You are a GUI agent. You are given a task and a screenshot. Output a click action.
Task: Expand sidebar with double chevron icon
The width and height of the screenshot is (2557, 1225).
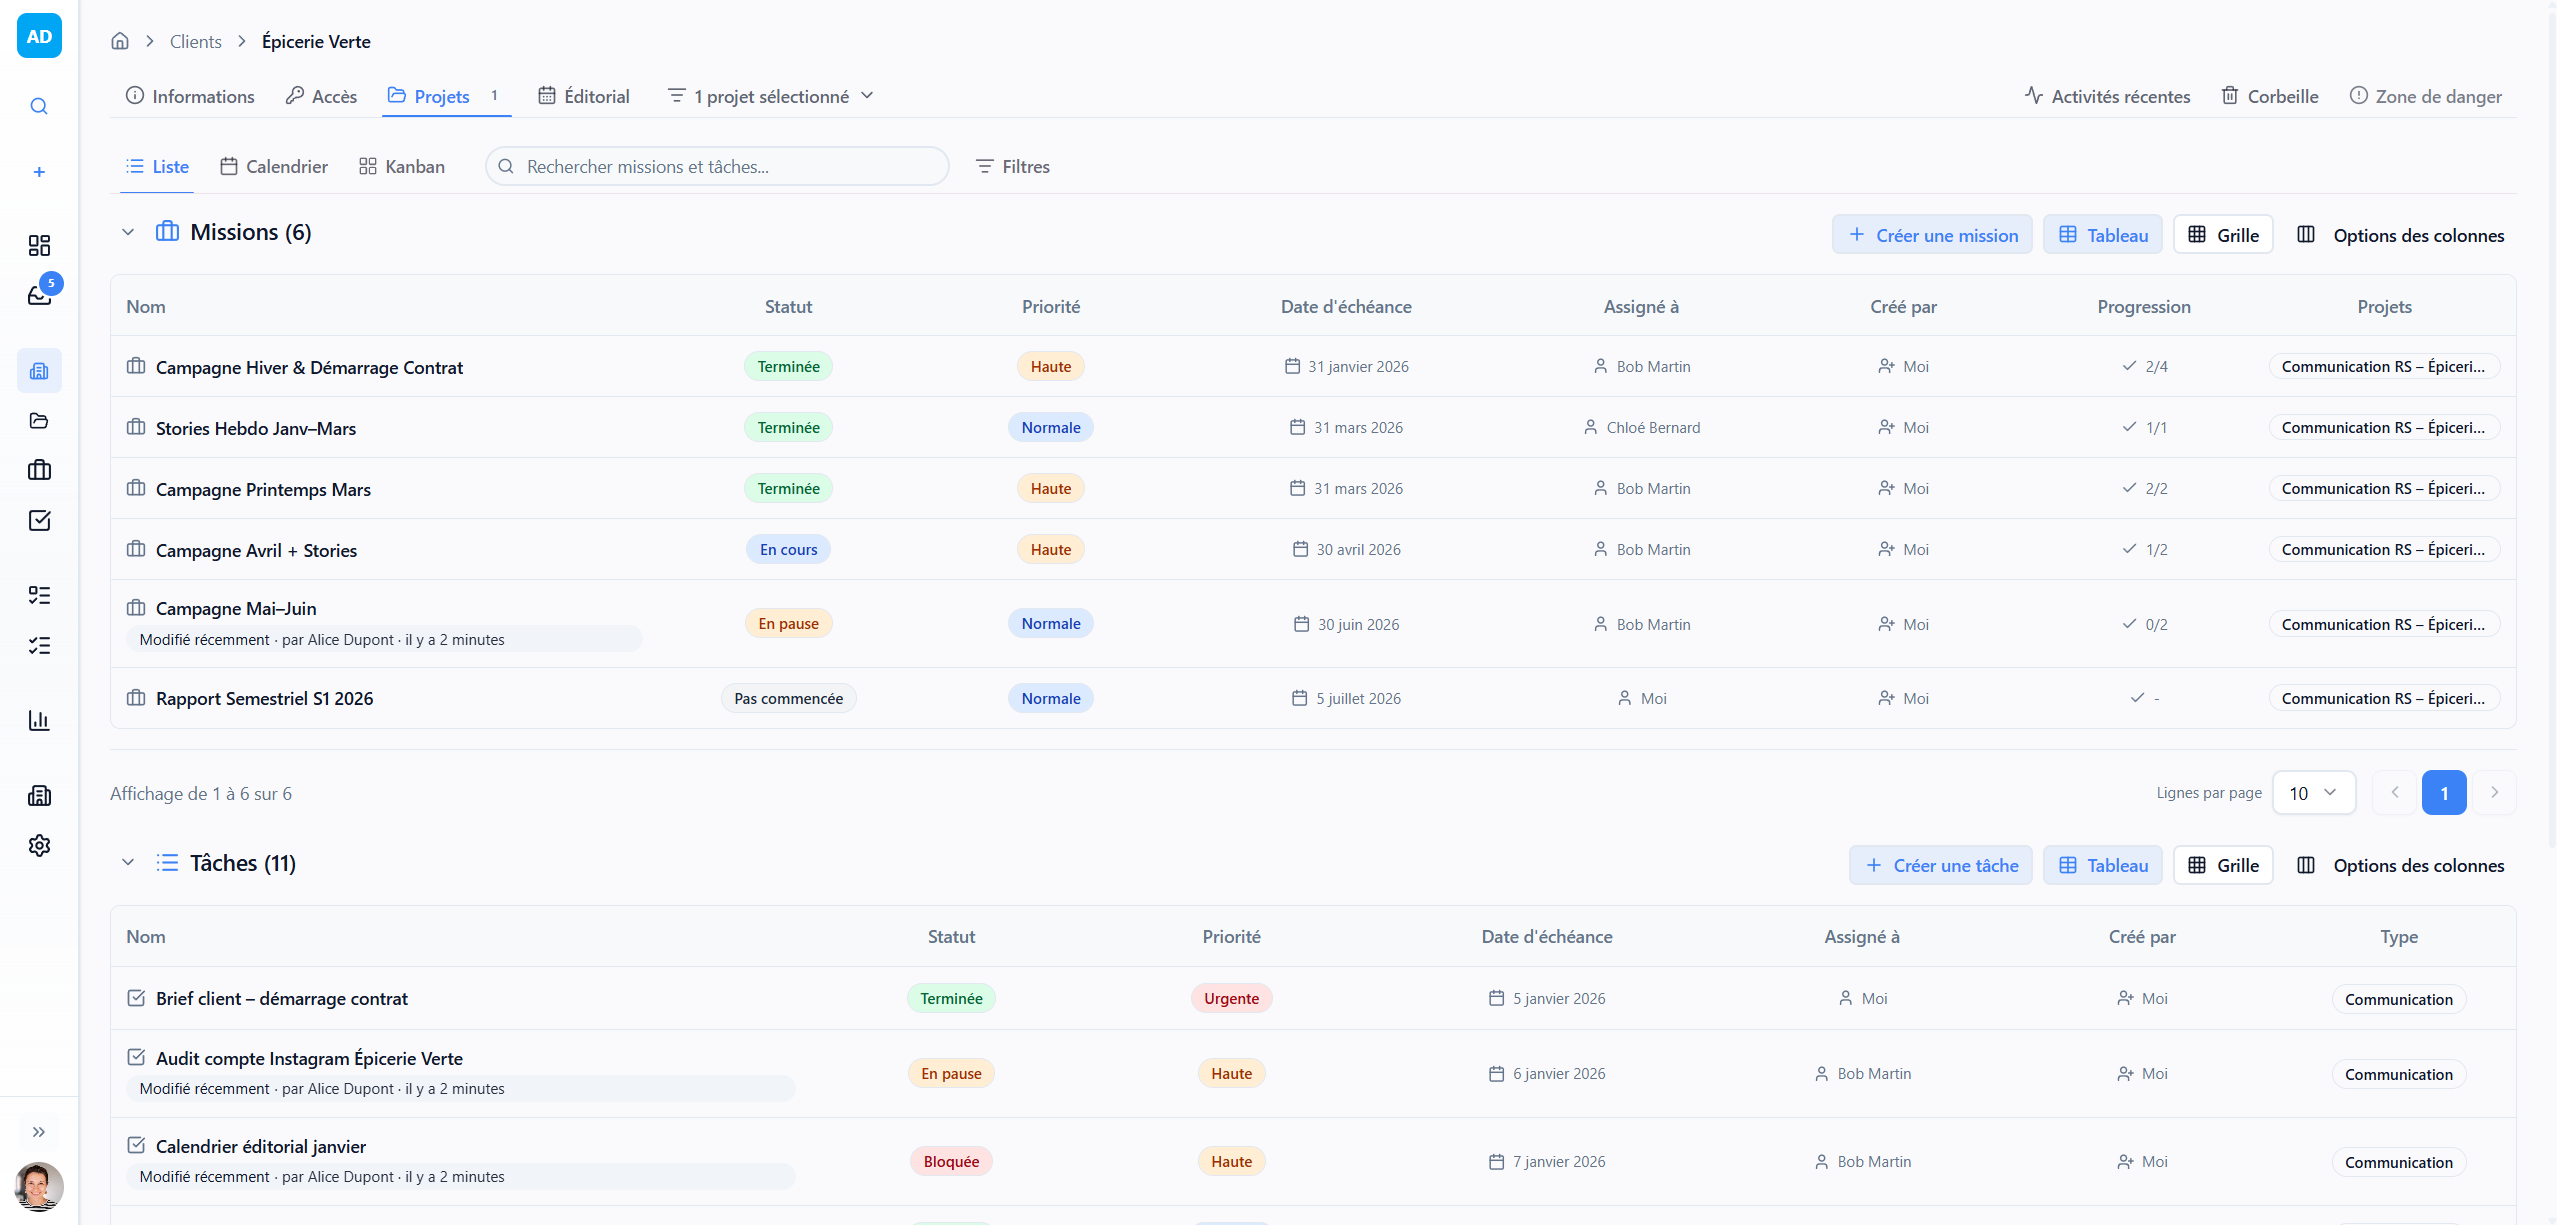(x=39, y=1132)
